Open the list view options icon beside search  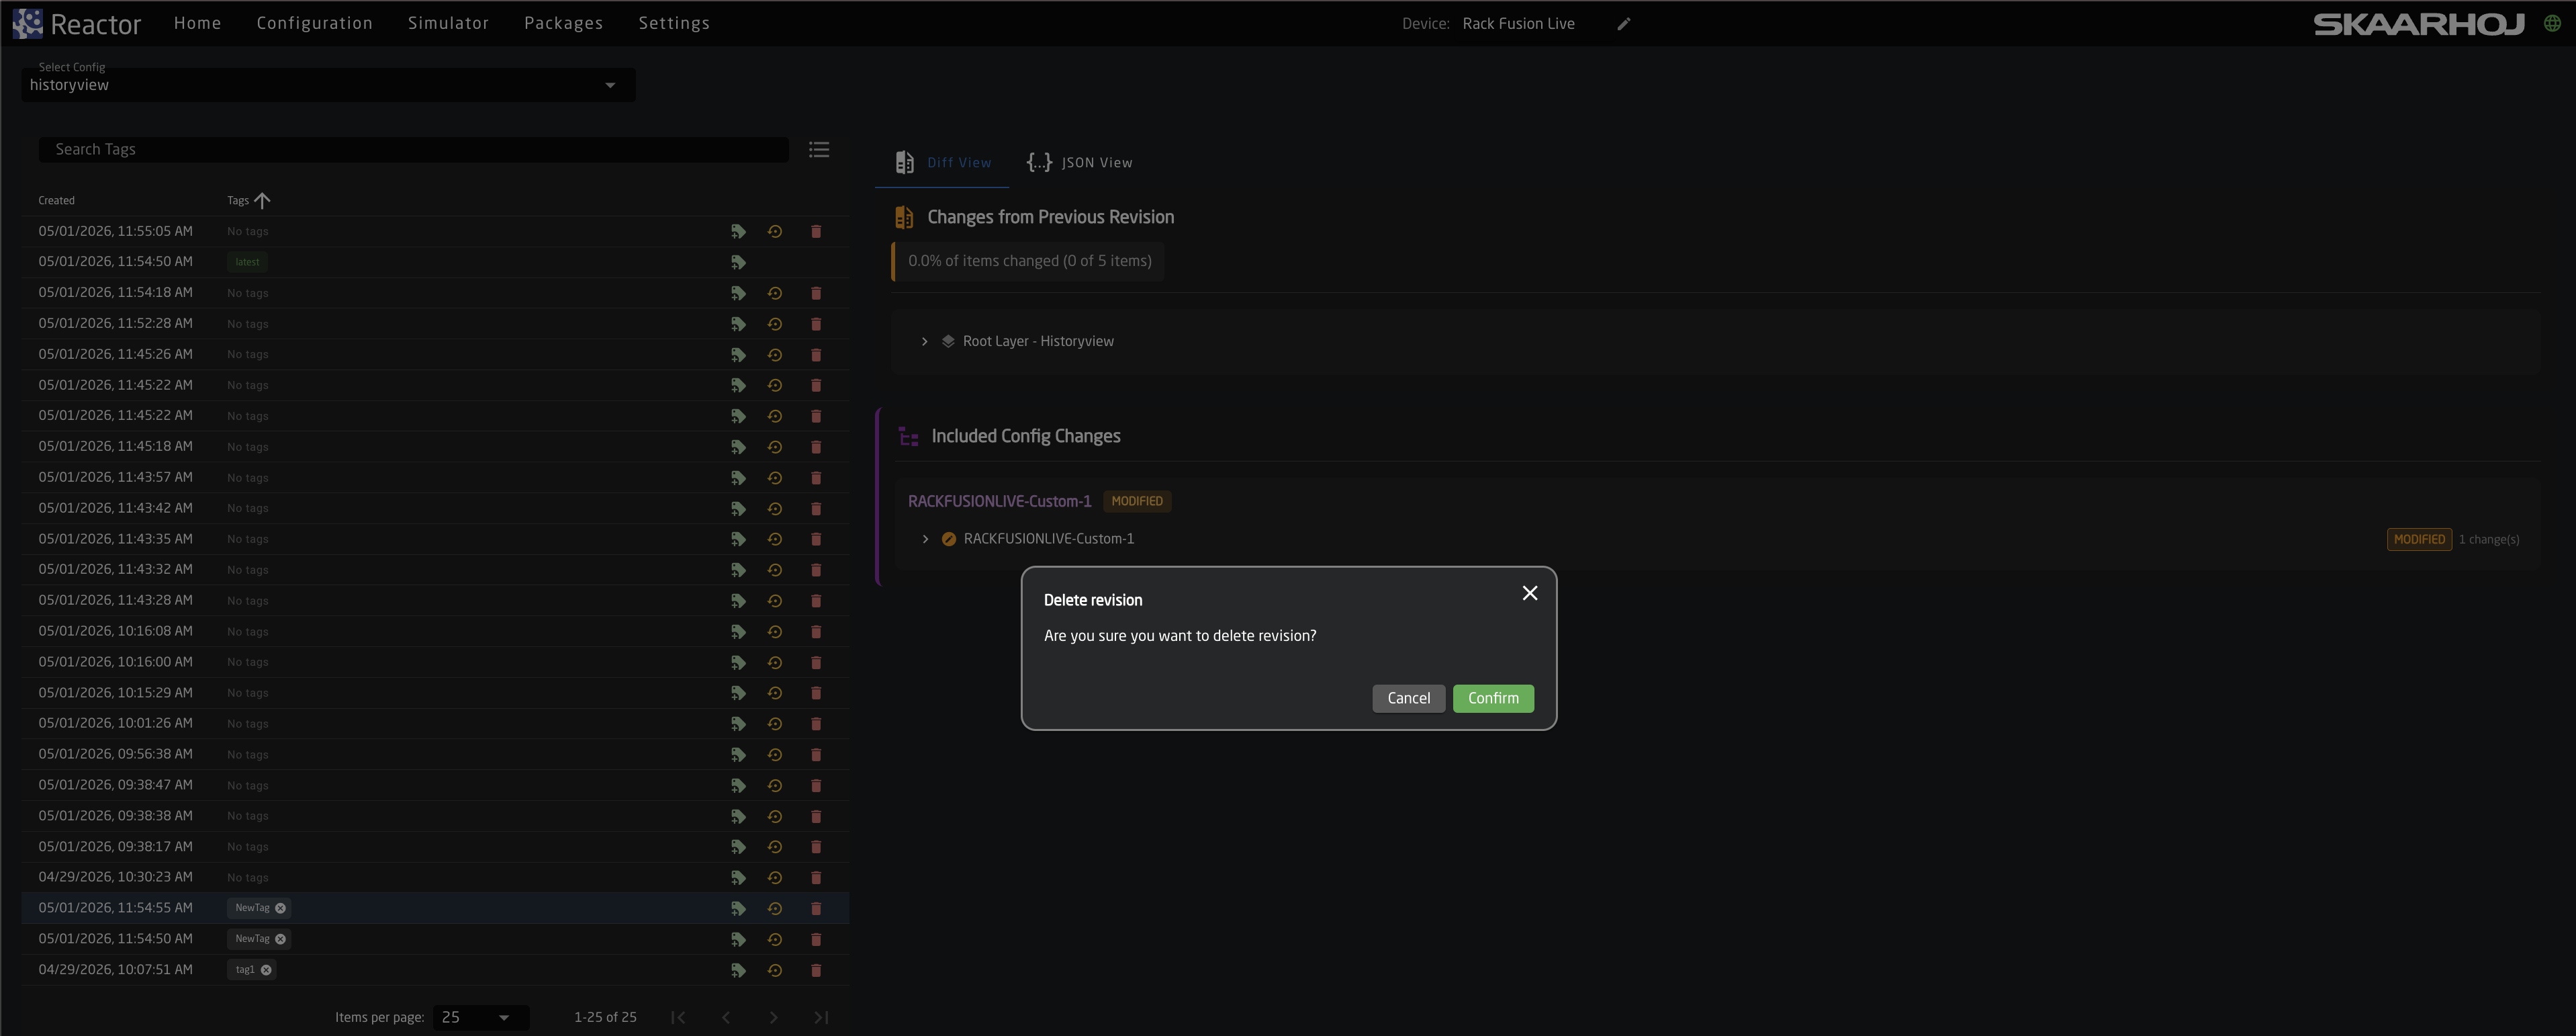(x=819, y=150)
